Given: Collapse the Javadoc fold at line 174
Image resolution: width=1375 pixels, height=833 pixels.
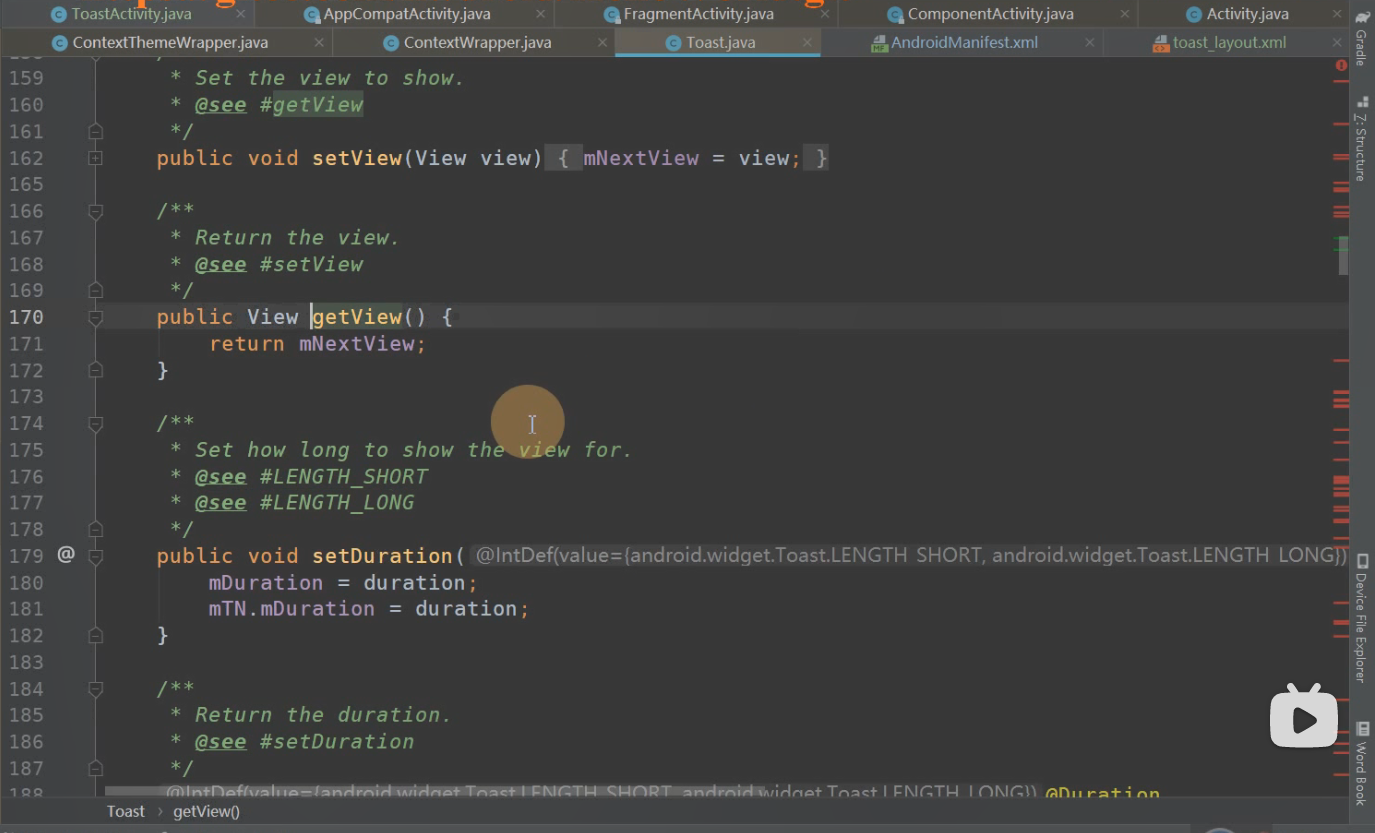Looking at the screenshot, I should click(x=95, y=423).
